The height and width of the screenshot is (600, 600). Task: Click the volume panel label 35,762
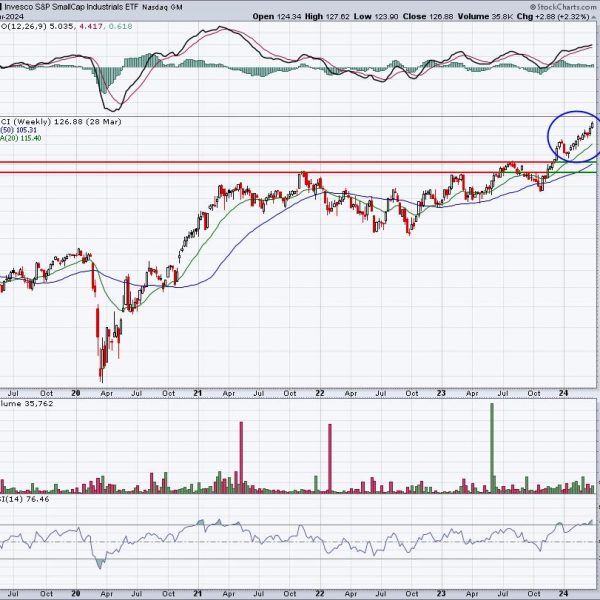coord(26,404)
